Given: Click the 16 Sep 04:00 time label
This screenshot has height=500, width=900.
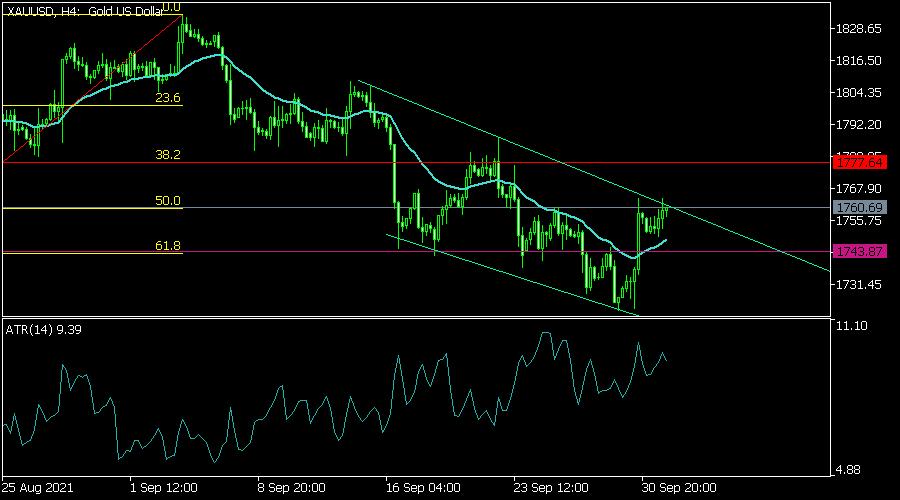Looking at the screenshot, I should pyautogui.click(x=423, y=488).
